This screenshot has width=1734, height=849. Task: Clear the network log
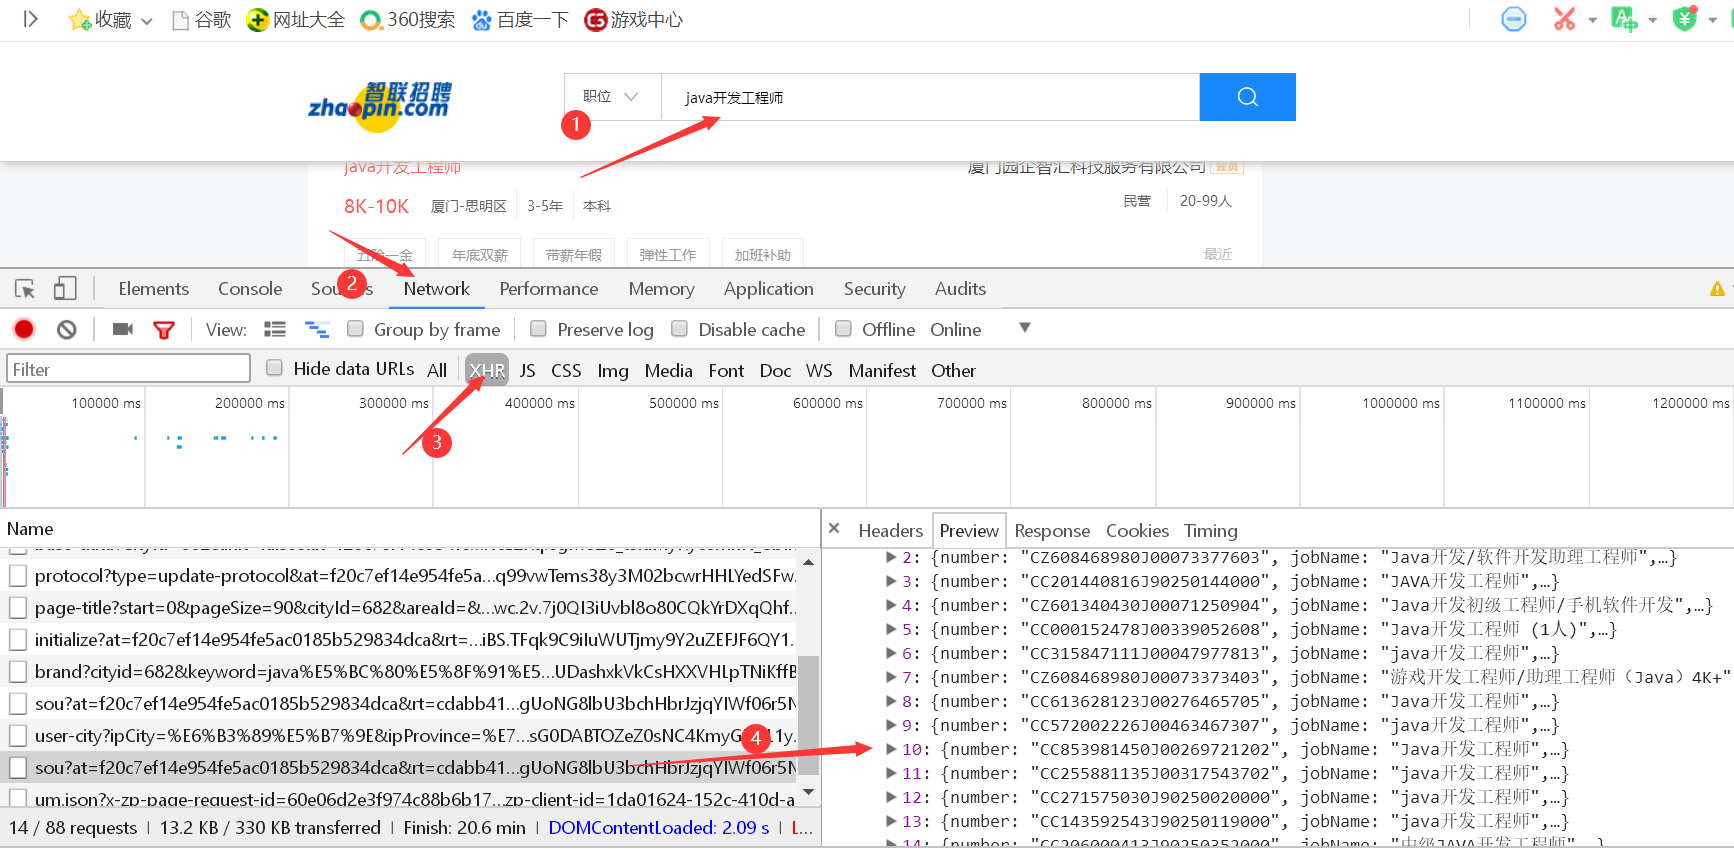pos(67,329)
